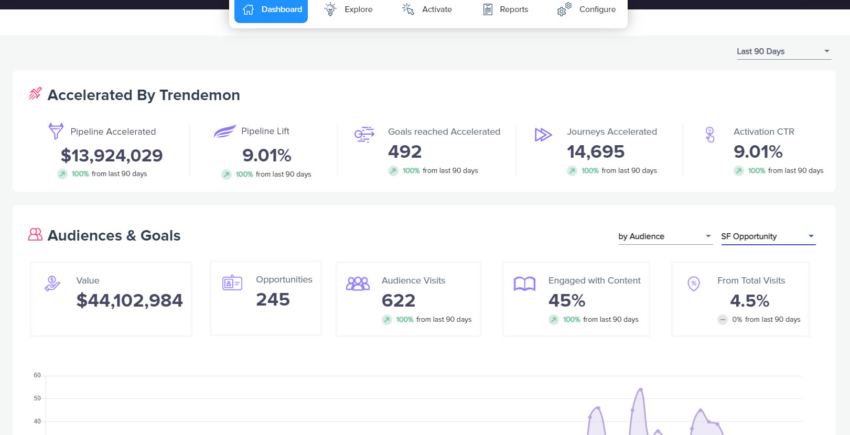Click the Engaged with Content book icon

[x=524, y=284]
